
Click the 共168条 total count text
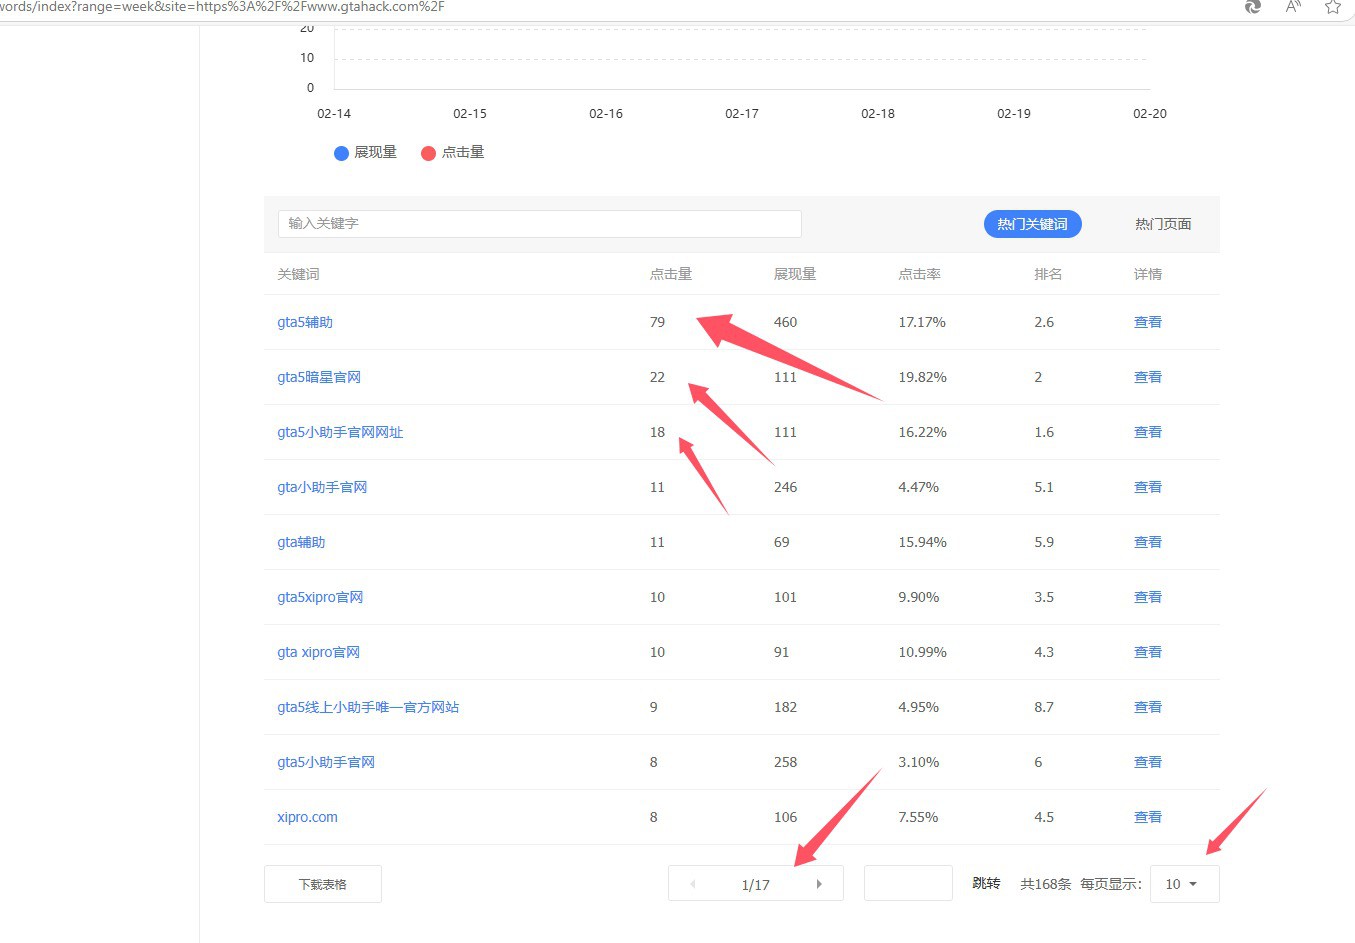click(x=1045, y=884)
